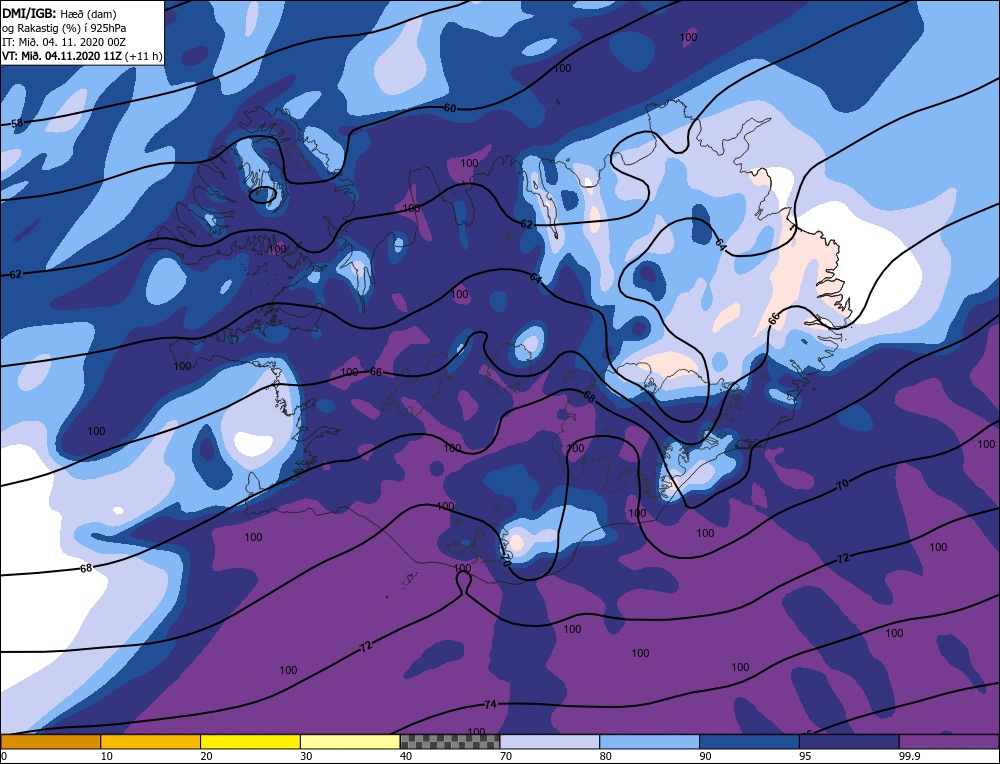
Task: Click the '58' height contour label
Action: coord(17,123)
